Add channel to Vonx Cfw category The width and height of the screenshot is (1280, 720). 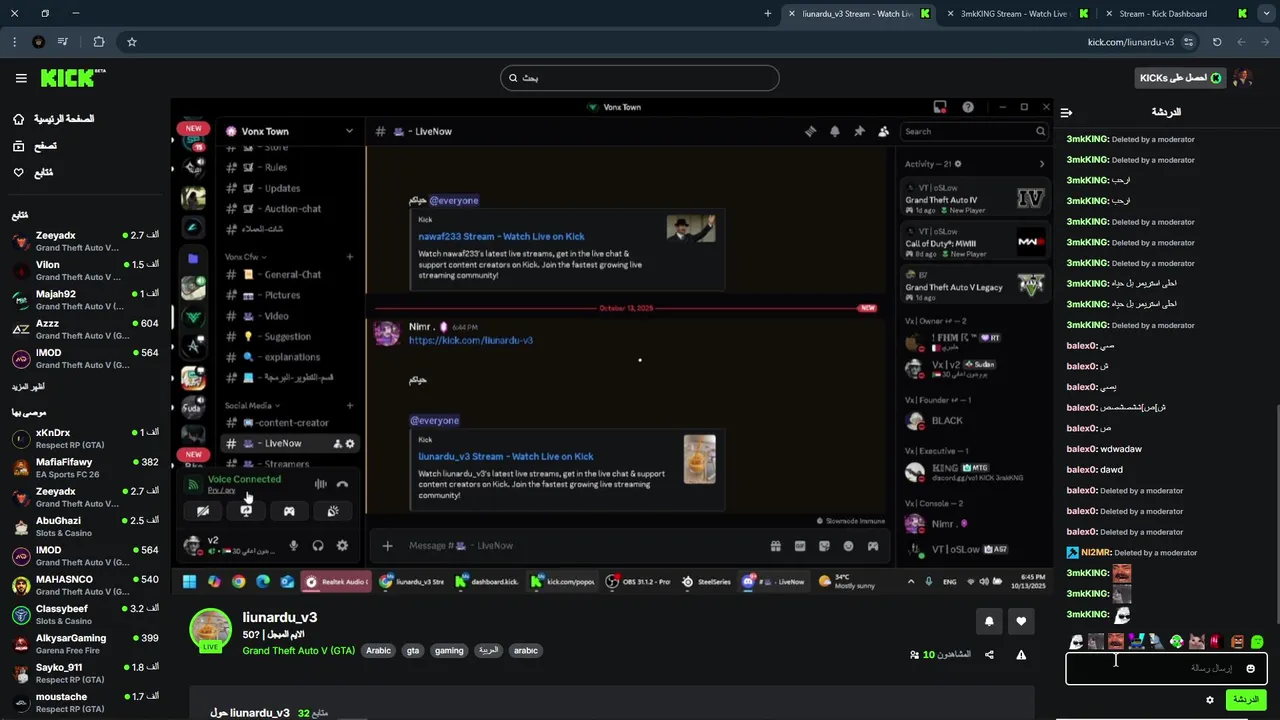(x=349, y=257)
